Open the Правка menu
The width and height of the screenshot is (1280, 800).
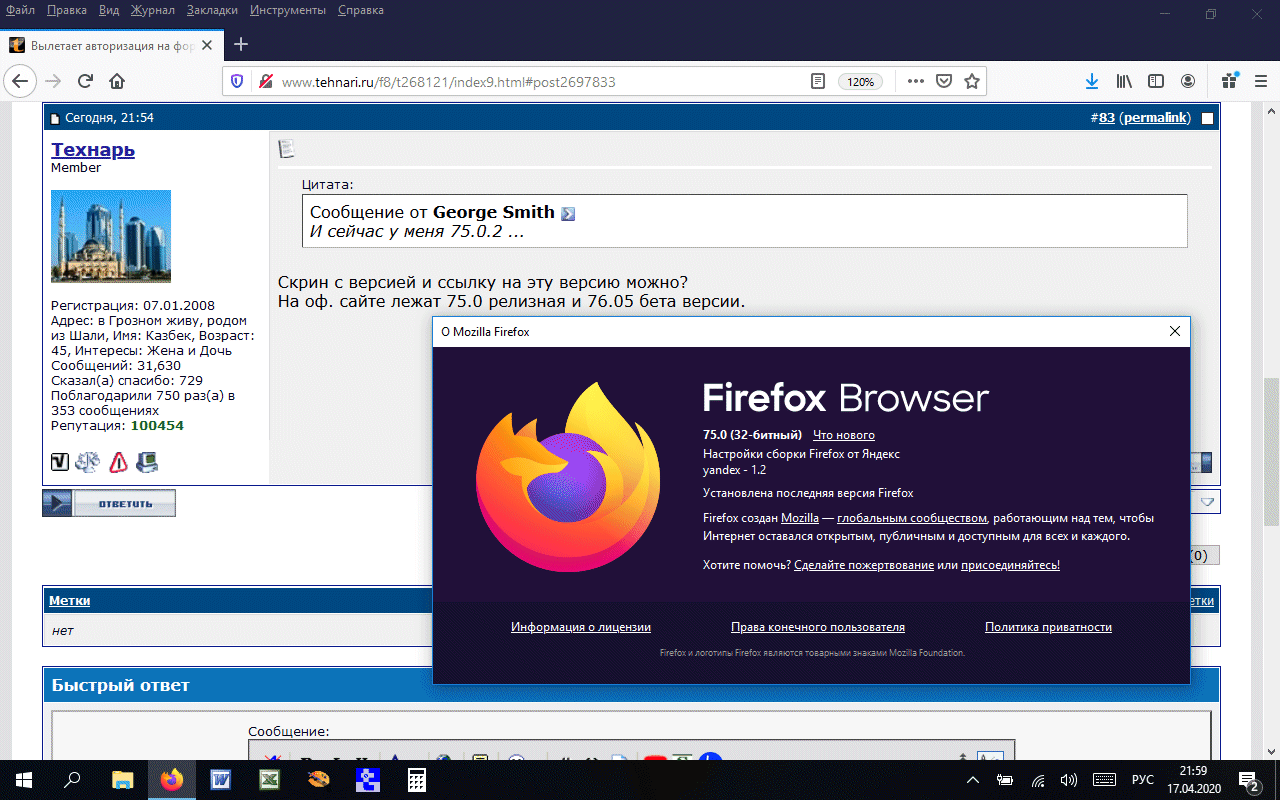click(x=67, y=10)
